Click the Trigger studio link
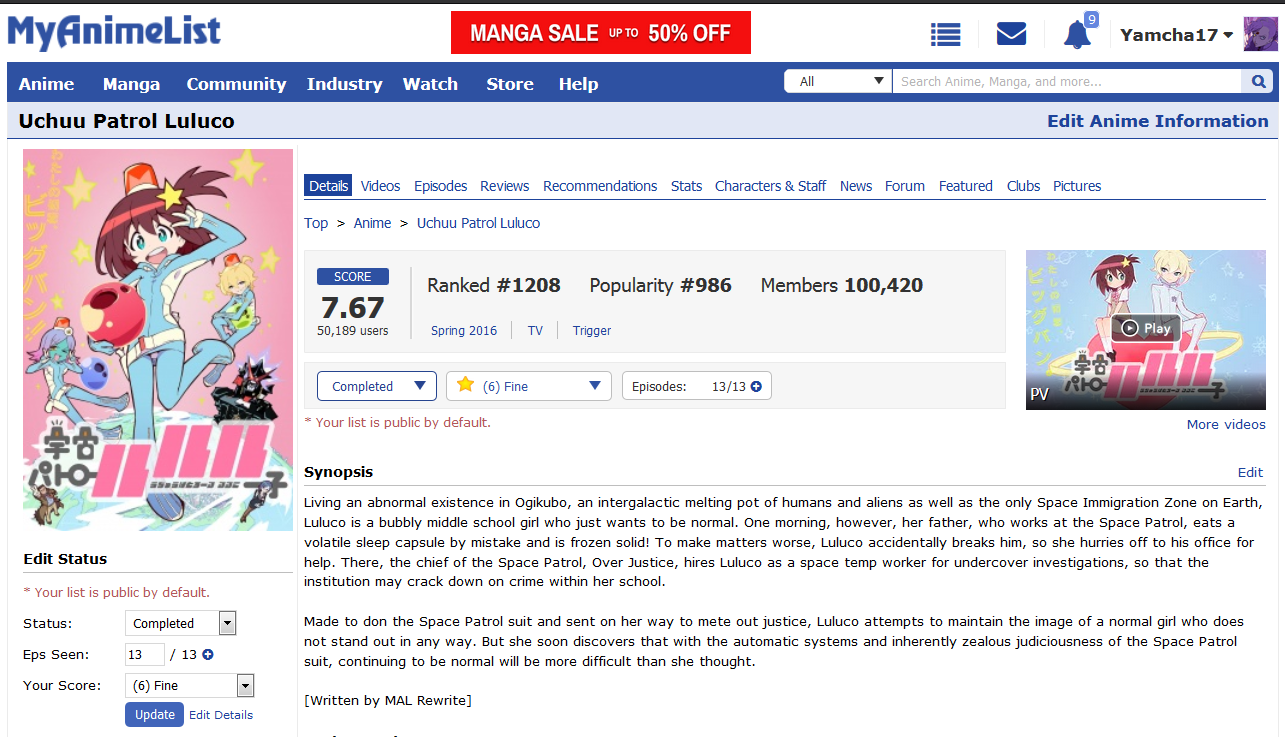Image resolution: width=1285 pixels, height=737 pixels. pos(592,331)
